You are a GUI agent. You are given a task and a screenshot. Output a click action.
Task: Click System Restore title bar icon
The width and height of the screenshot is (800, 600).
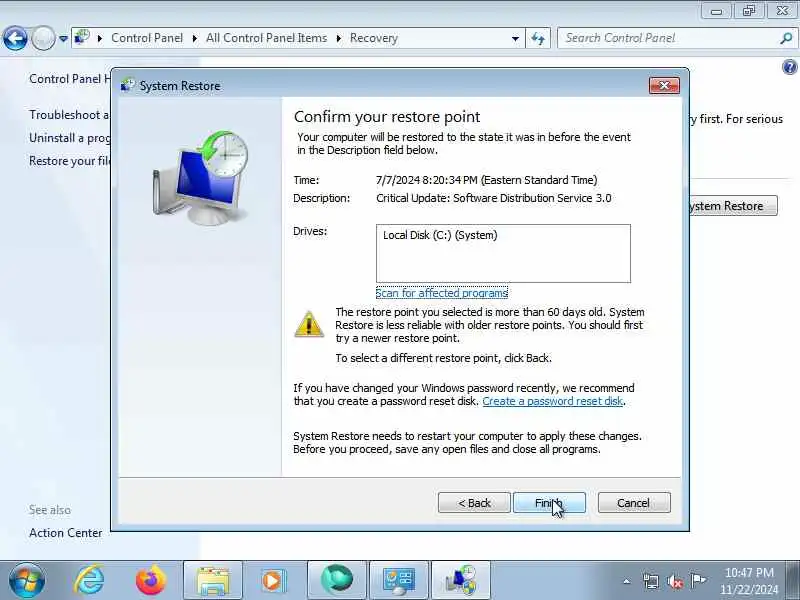click(128, 85)
